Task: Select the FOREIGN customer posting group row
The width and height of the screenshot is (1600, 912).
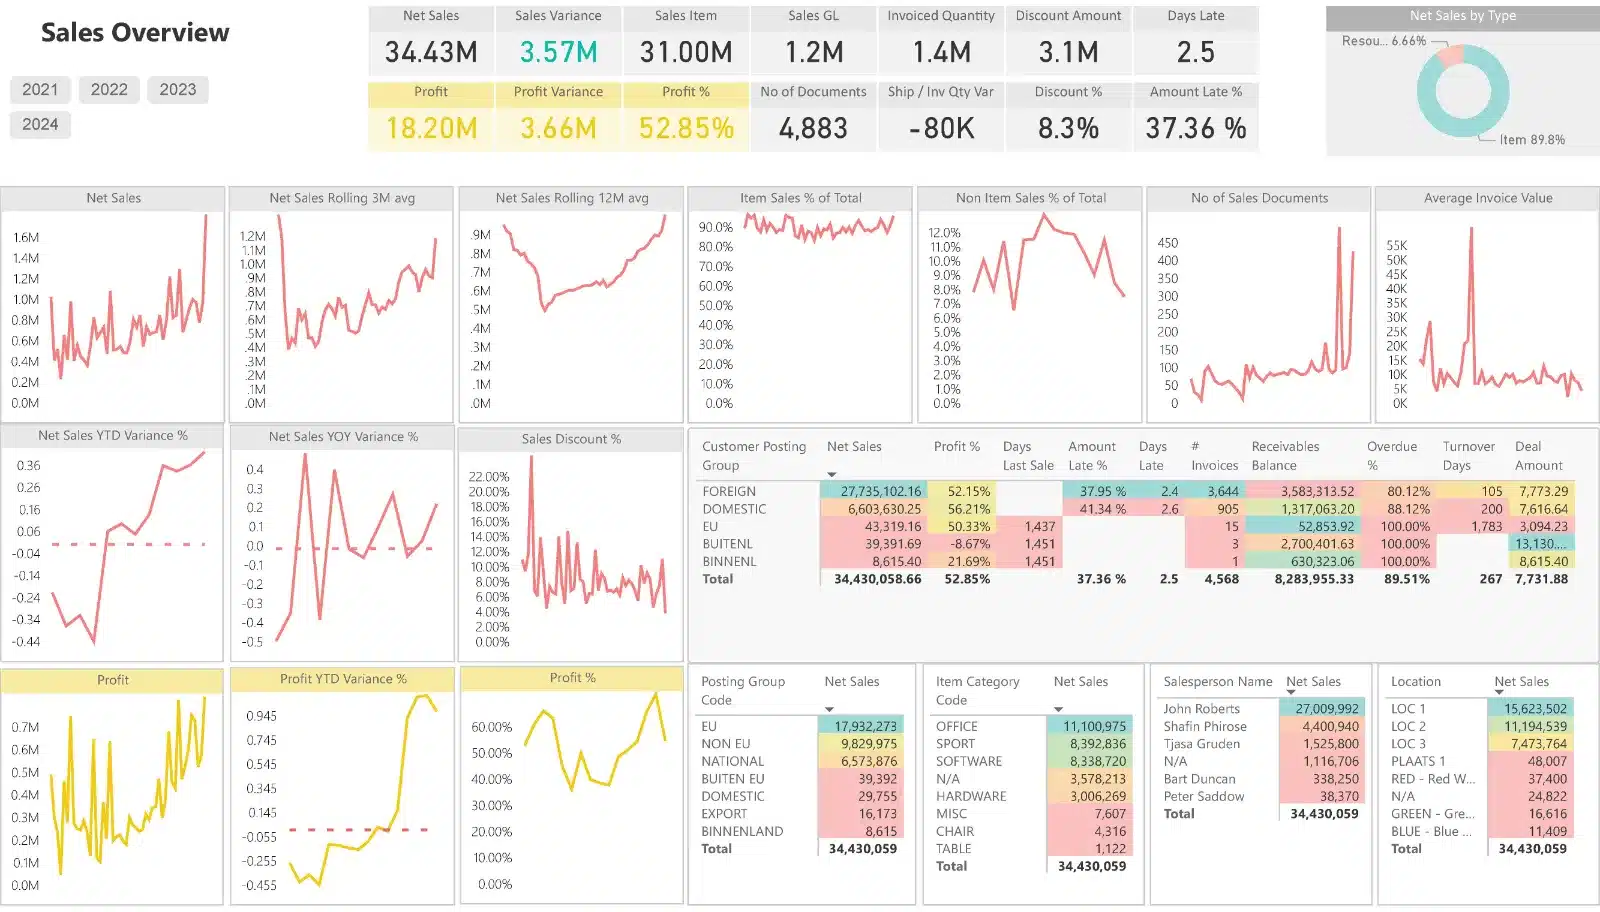Action: coord(729,491)
